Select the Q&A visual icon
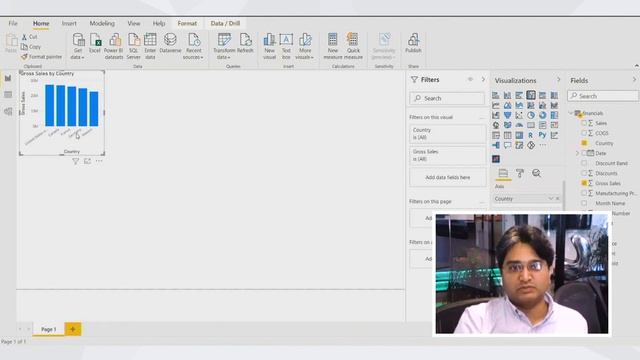The width and height of the screenshot is (640, 360). pos(507,145)
